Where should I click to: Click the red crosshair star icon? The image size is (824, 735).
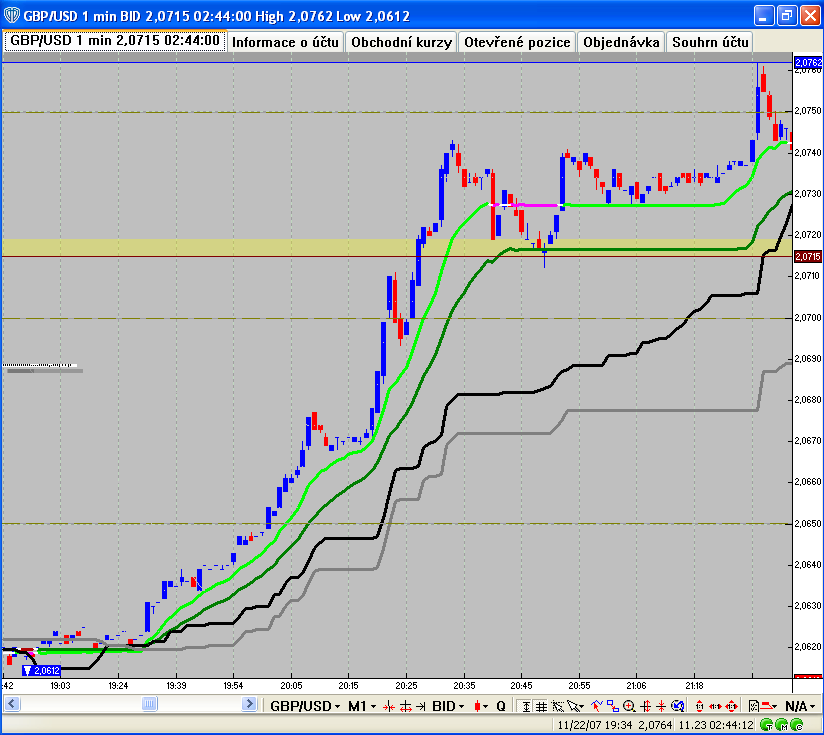point(661,707)
